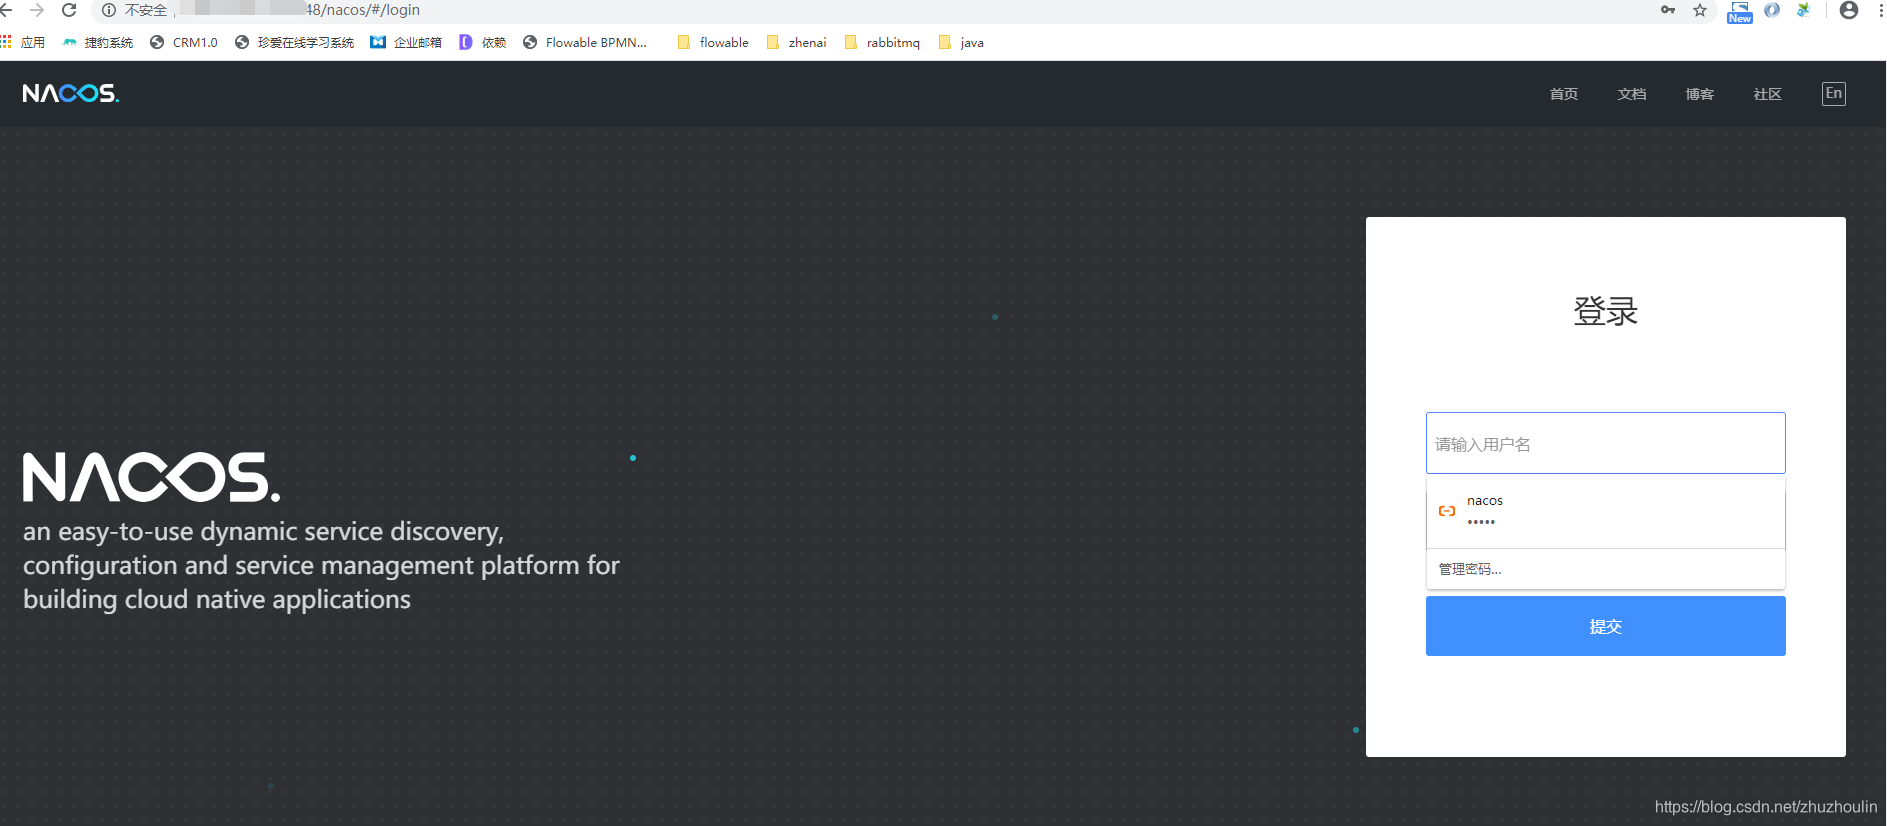The image size is (1887, 826).
Task: Open 管理密码 manage passwords option
Action: 1605,569
